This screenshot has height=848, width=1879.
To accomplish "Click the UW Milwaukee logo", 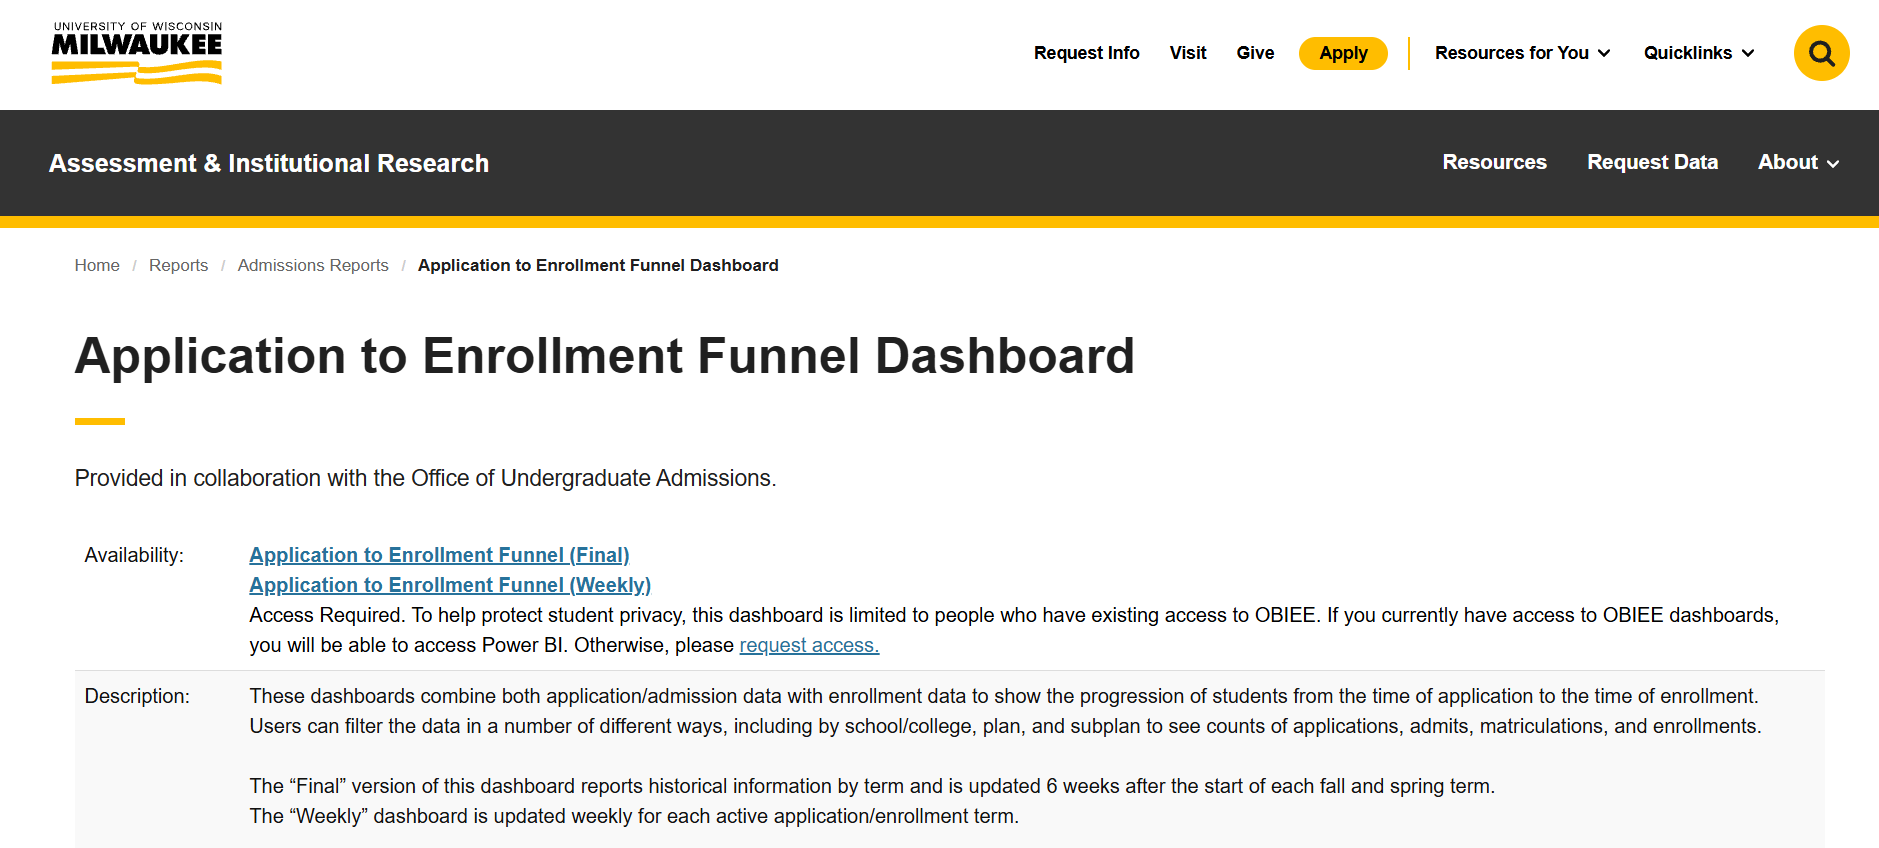I will point(137,53).
